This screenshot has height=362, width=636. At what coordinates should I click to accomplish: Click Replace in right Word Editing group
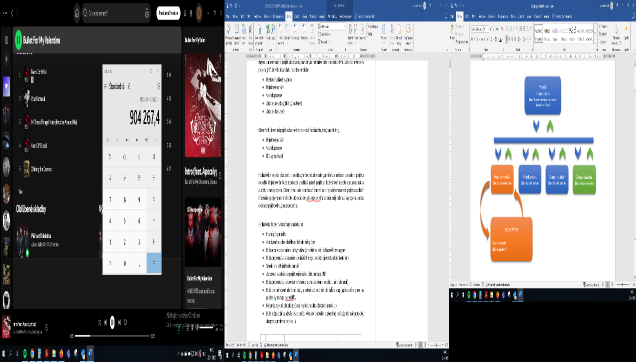(x=604, y=34)
